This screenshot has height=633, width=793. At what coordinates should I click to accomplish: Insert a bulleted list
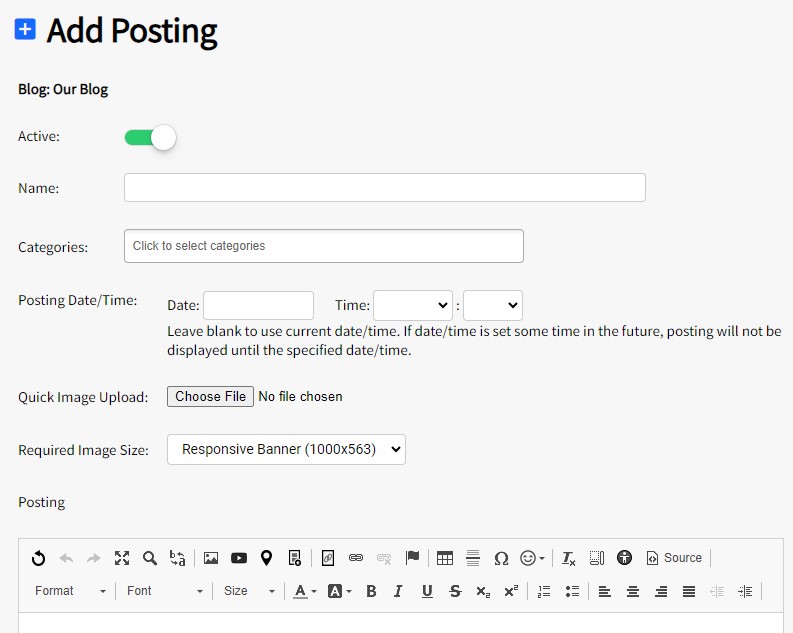pos(572,591)
